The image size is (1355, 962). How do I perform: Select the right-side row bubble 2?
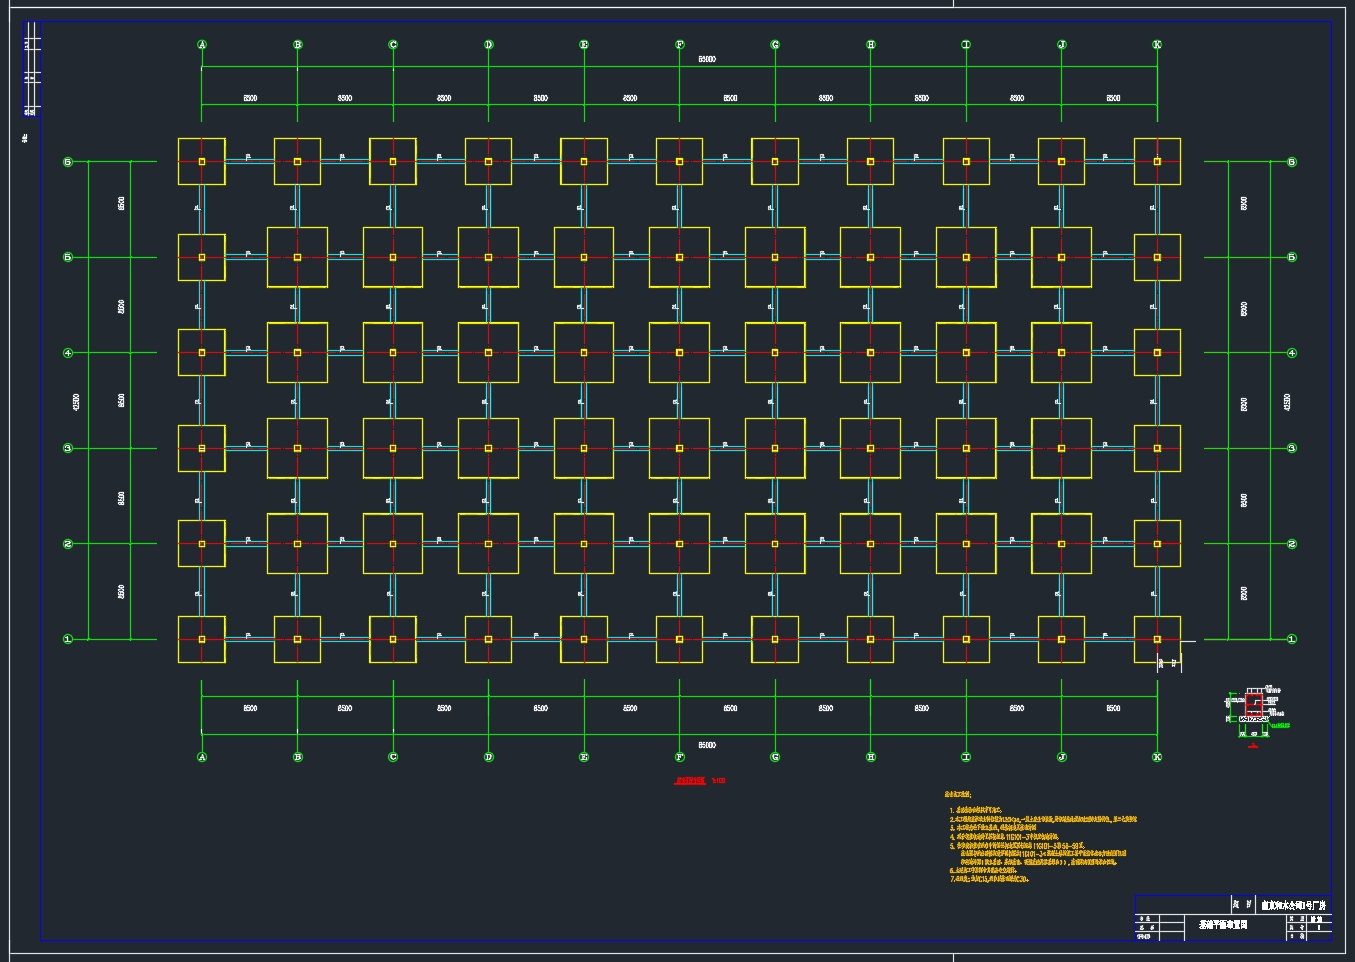tap(1292, 544)
